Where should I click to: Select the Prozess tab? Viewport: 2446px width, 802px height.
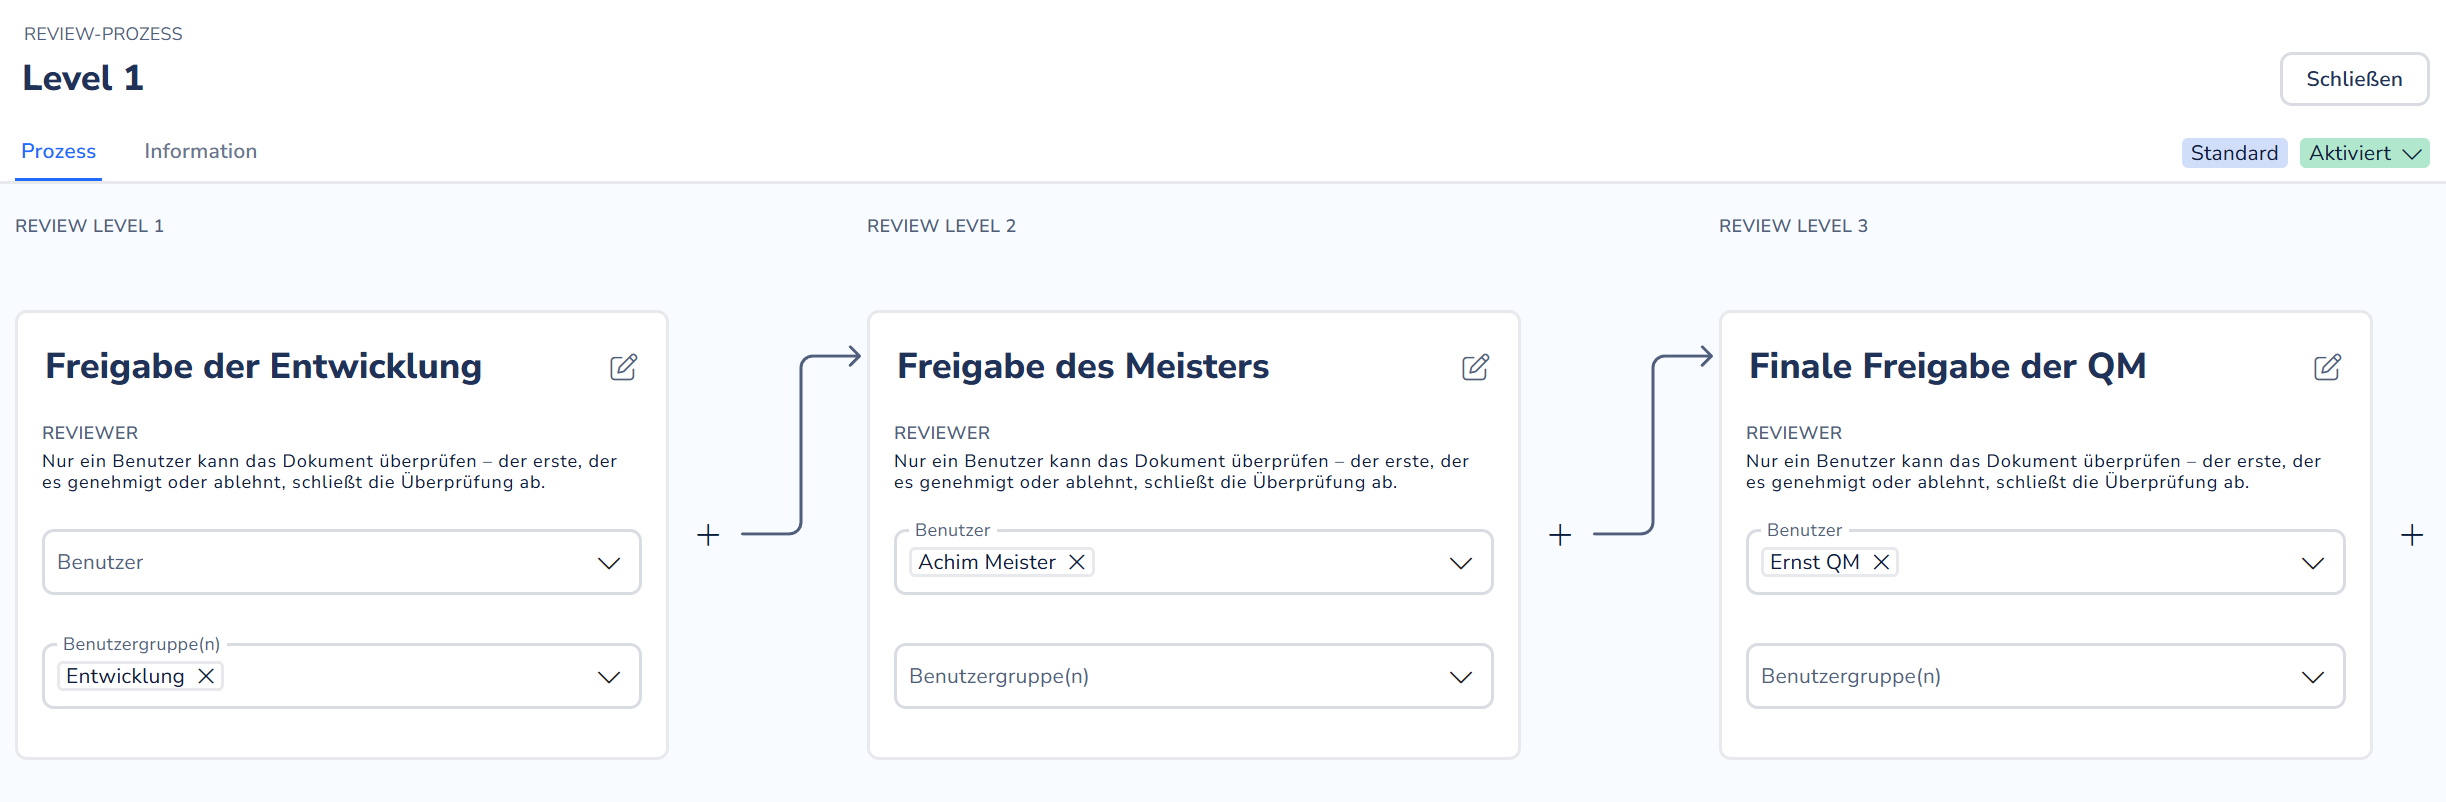(x=58, y=151)
